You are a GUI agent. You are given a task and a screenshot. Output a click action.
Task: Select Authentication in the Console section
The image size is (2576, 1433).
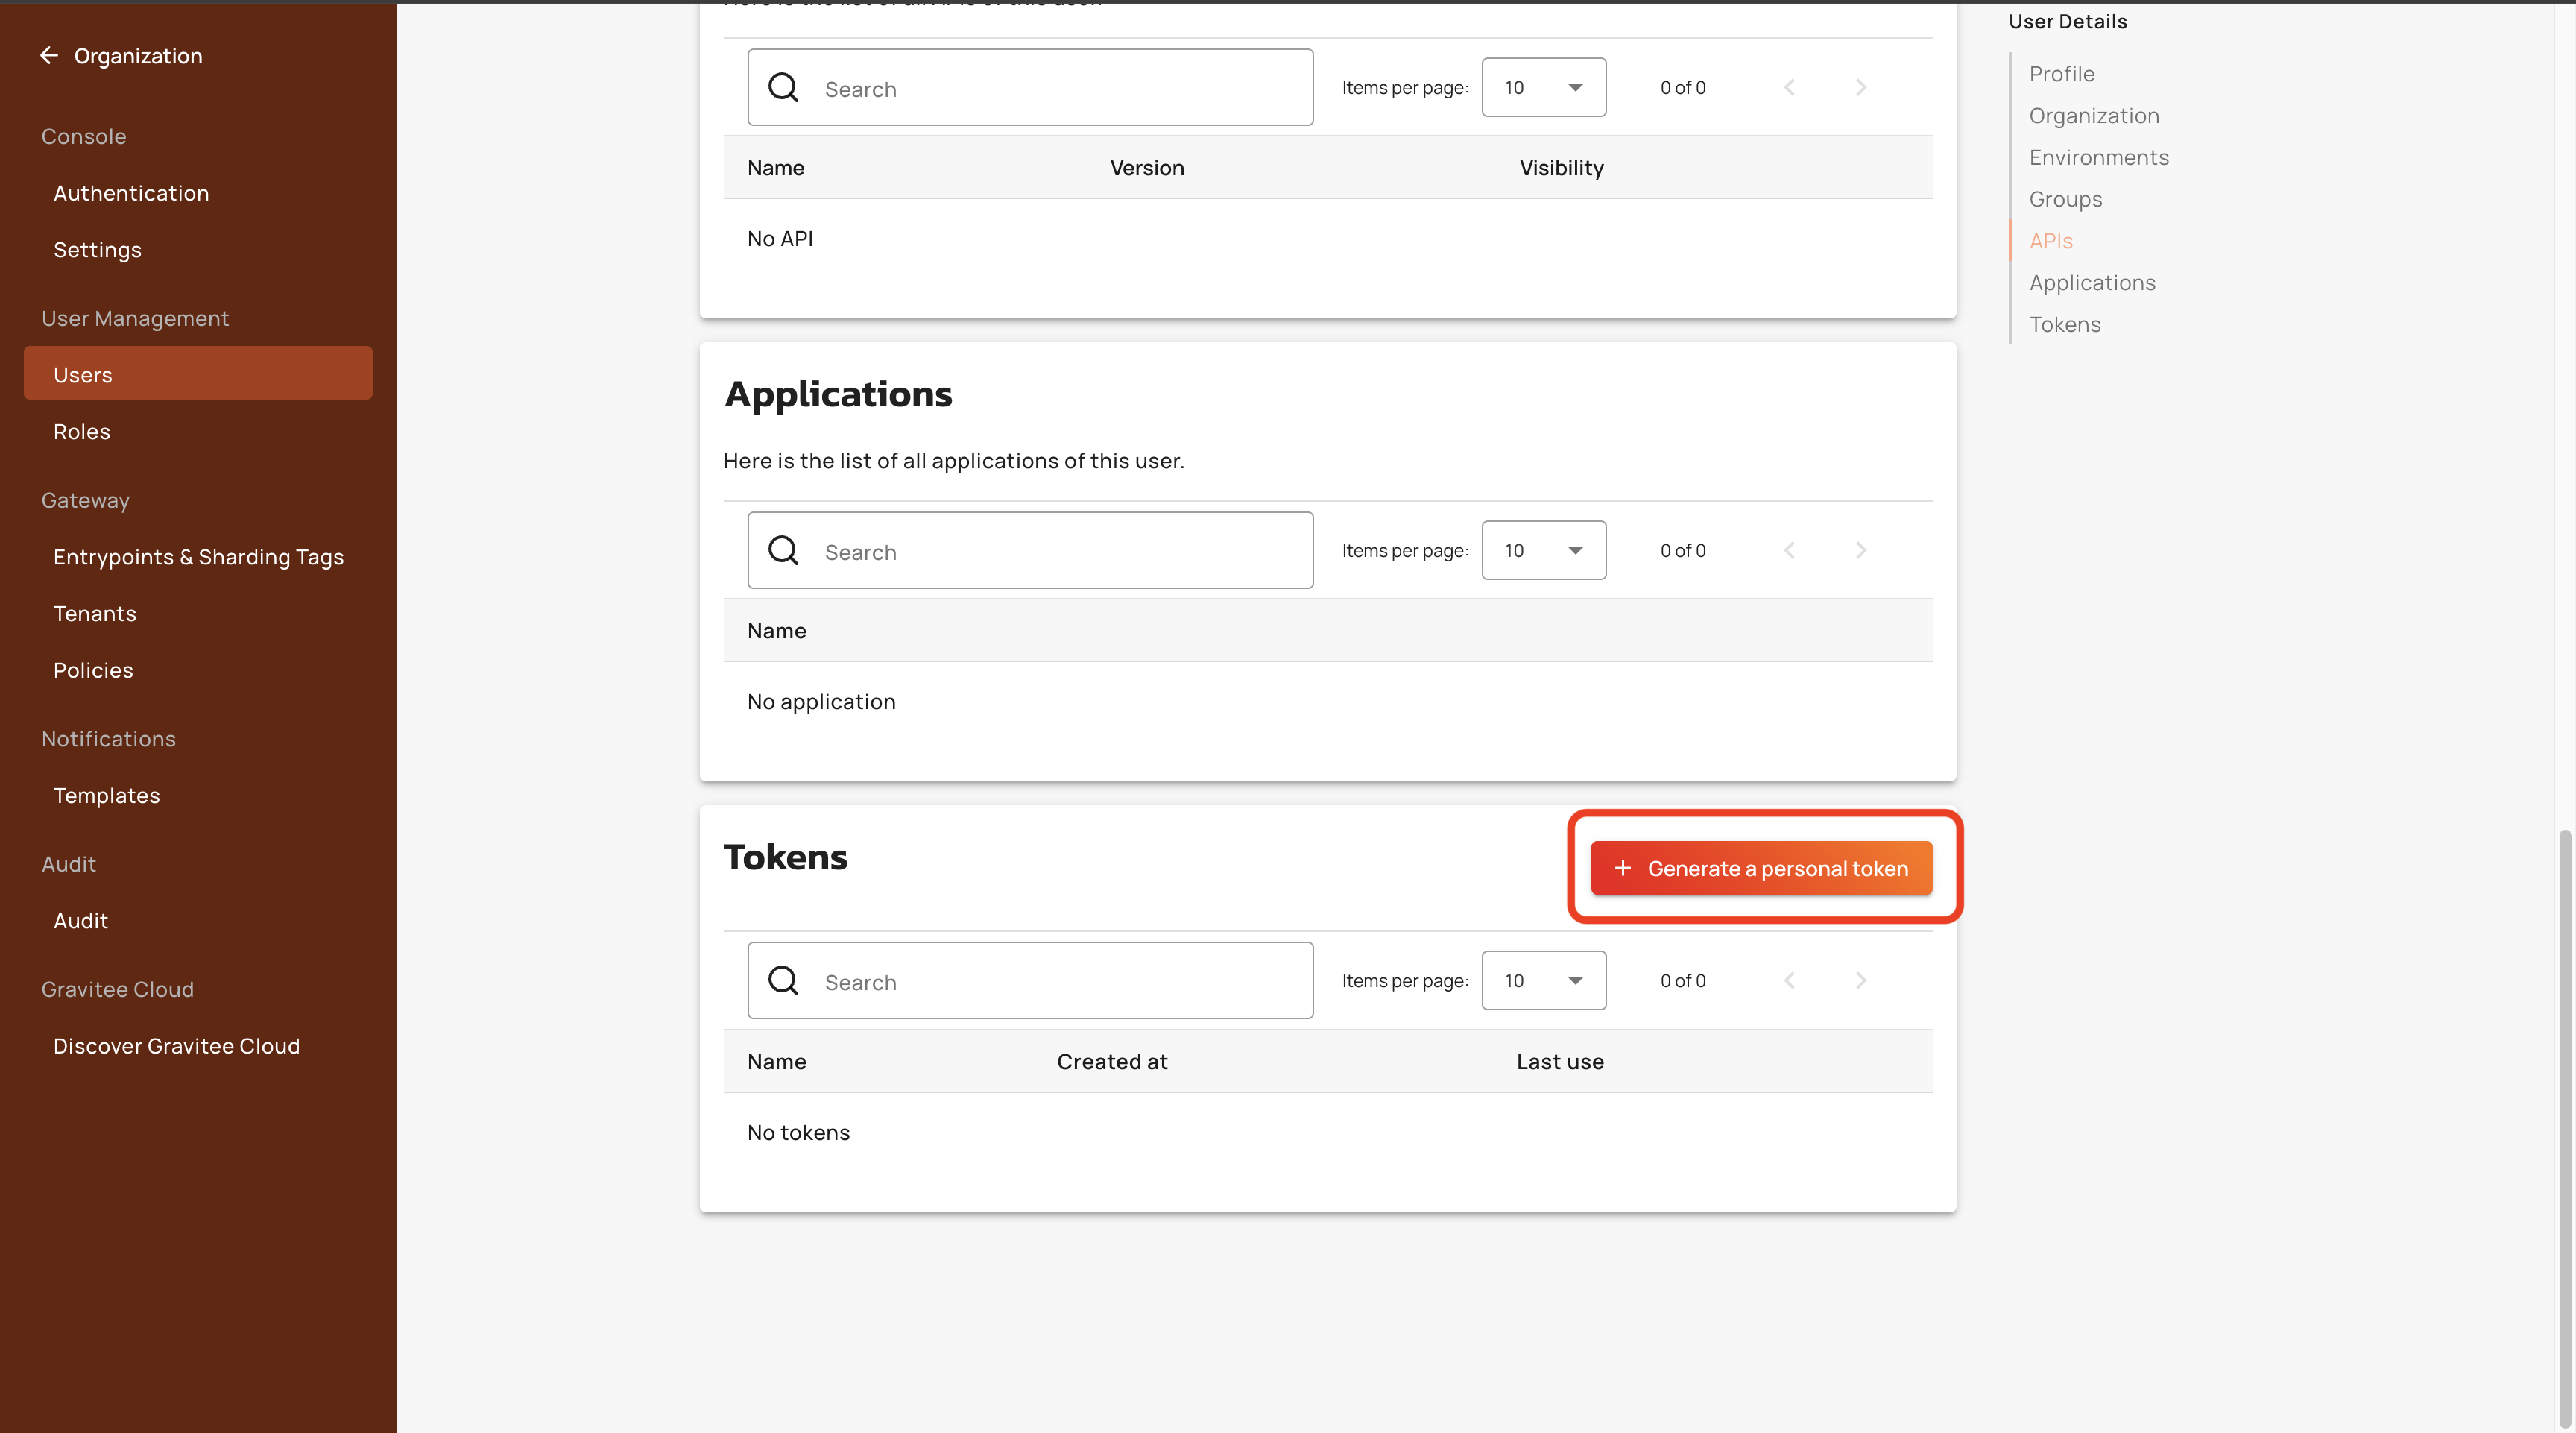(131, 193)
